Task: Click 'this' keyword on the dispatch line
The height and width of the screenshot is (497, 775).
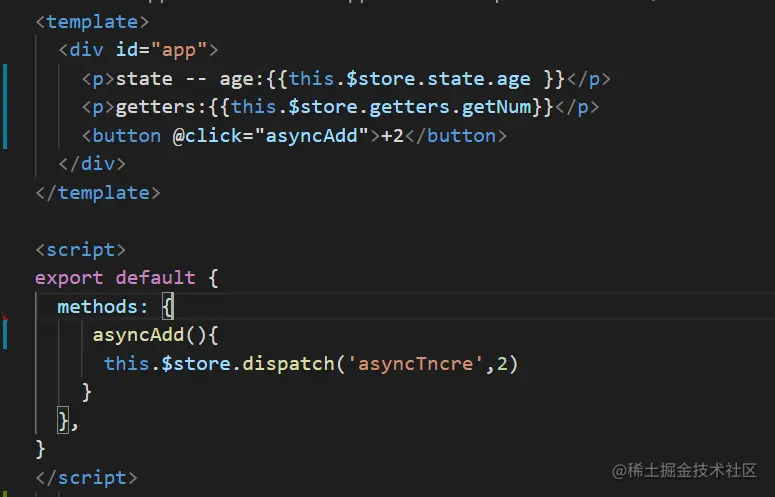Action: (127, 364)
